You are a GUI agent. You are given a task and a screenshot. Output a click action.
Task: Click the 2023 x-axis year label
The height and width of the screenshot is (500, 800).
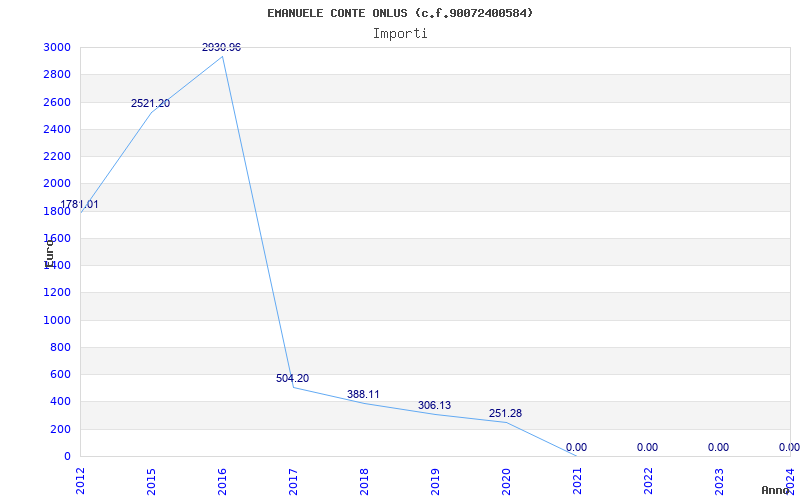(x=718, y=481)
